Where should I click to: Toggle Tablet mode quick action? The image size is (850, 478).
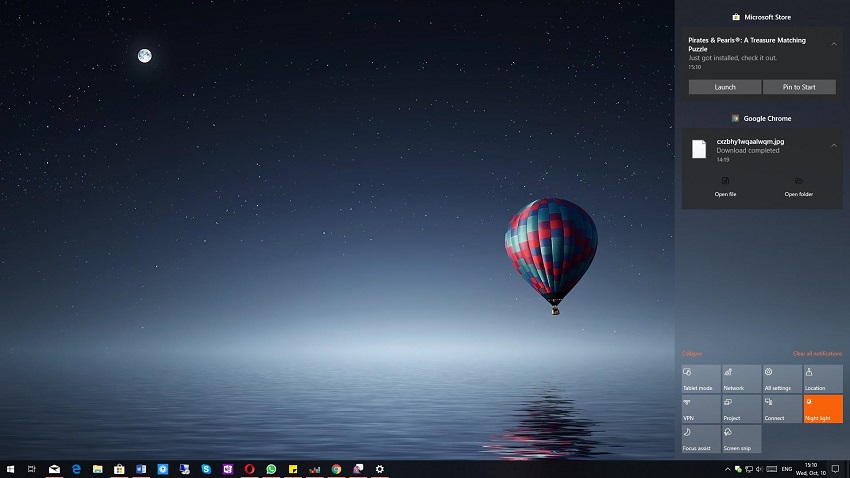700,379
